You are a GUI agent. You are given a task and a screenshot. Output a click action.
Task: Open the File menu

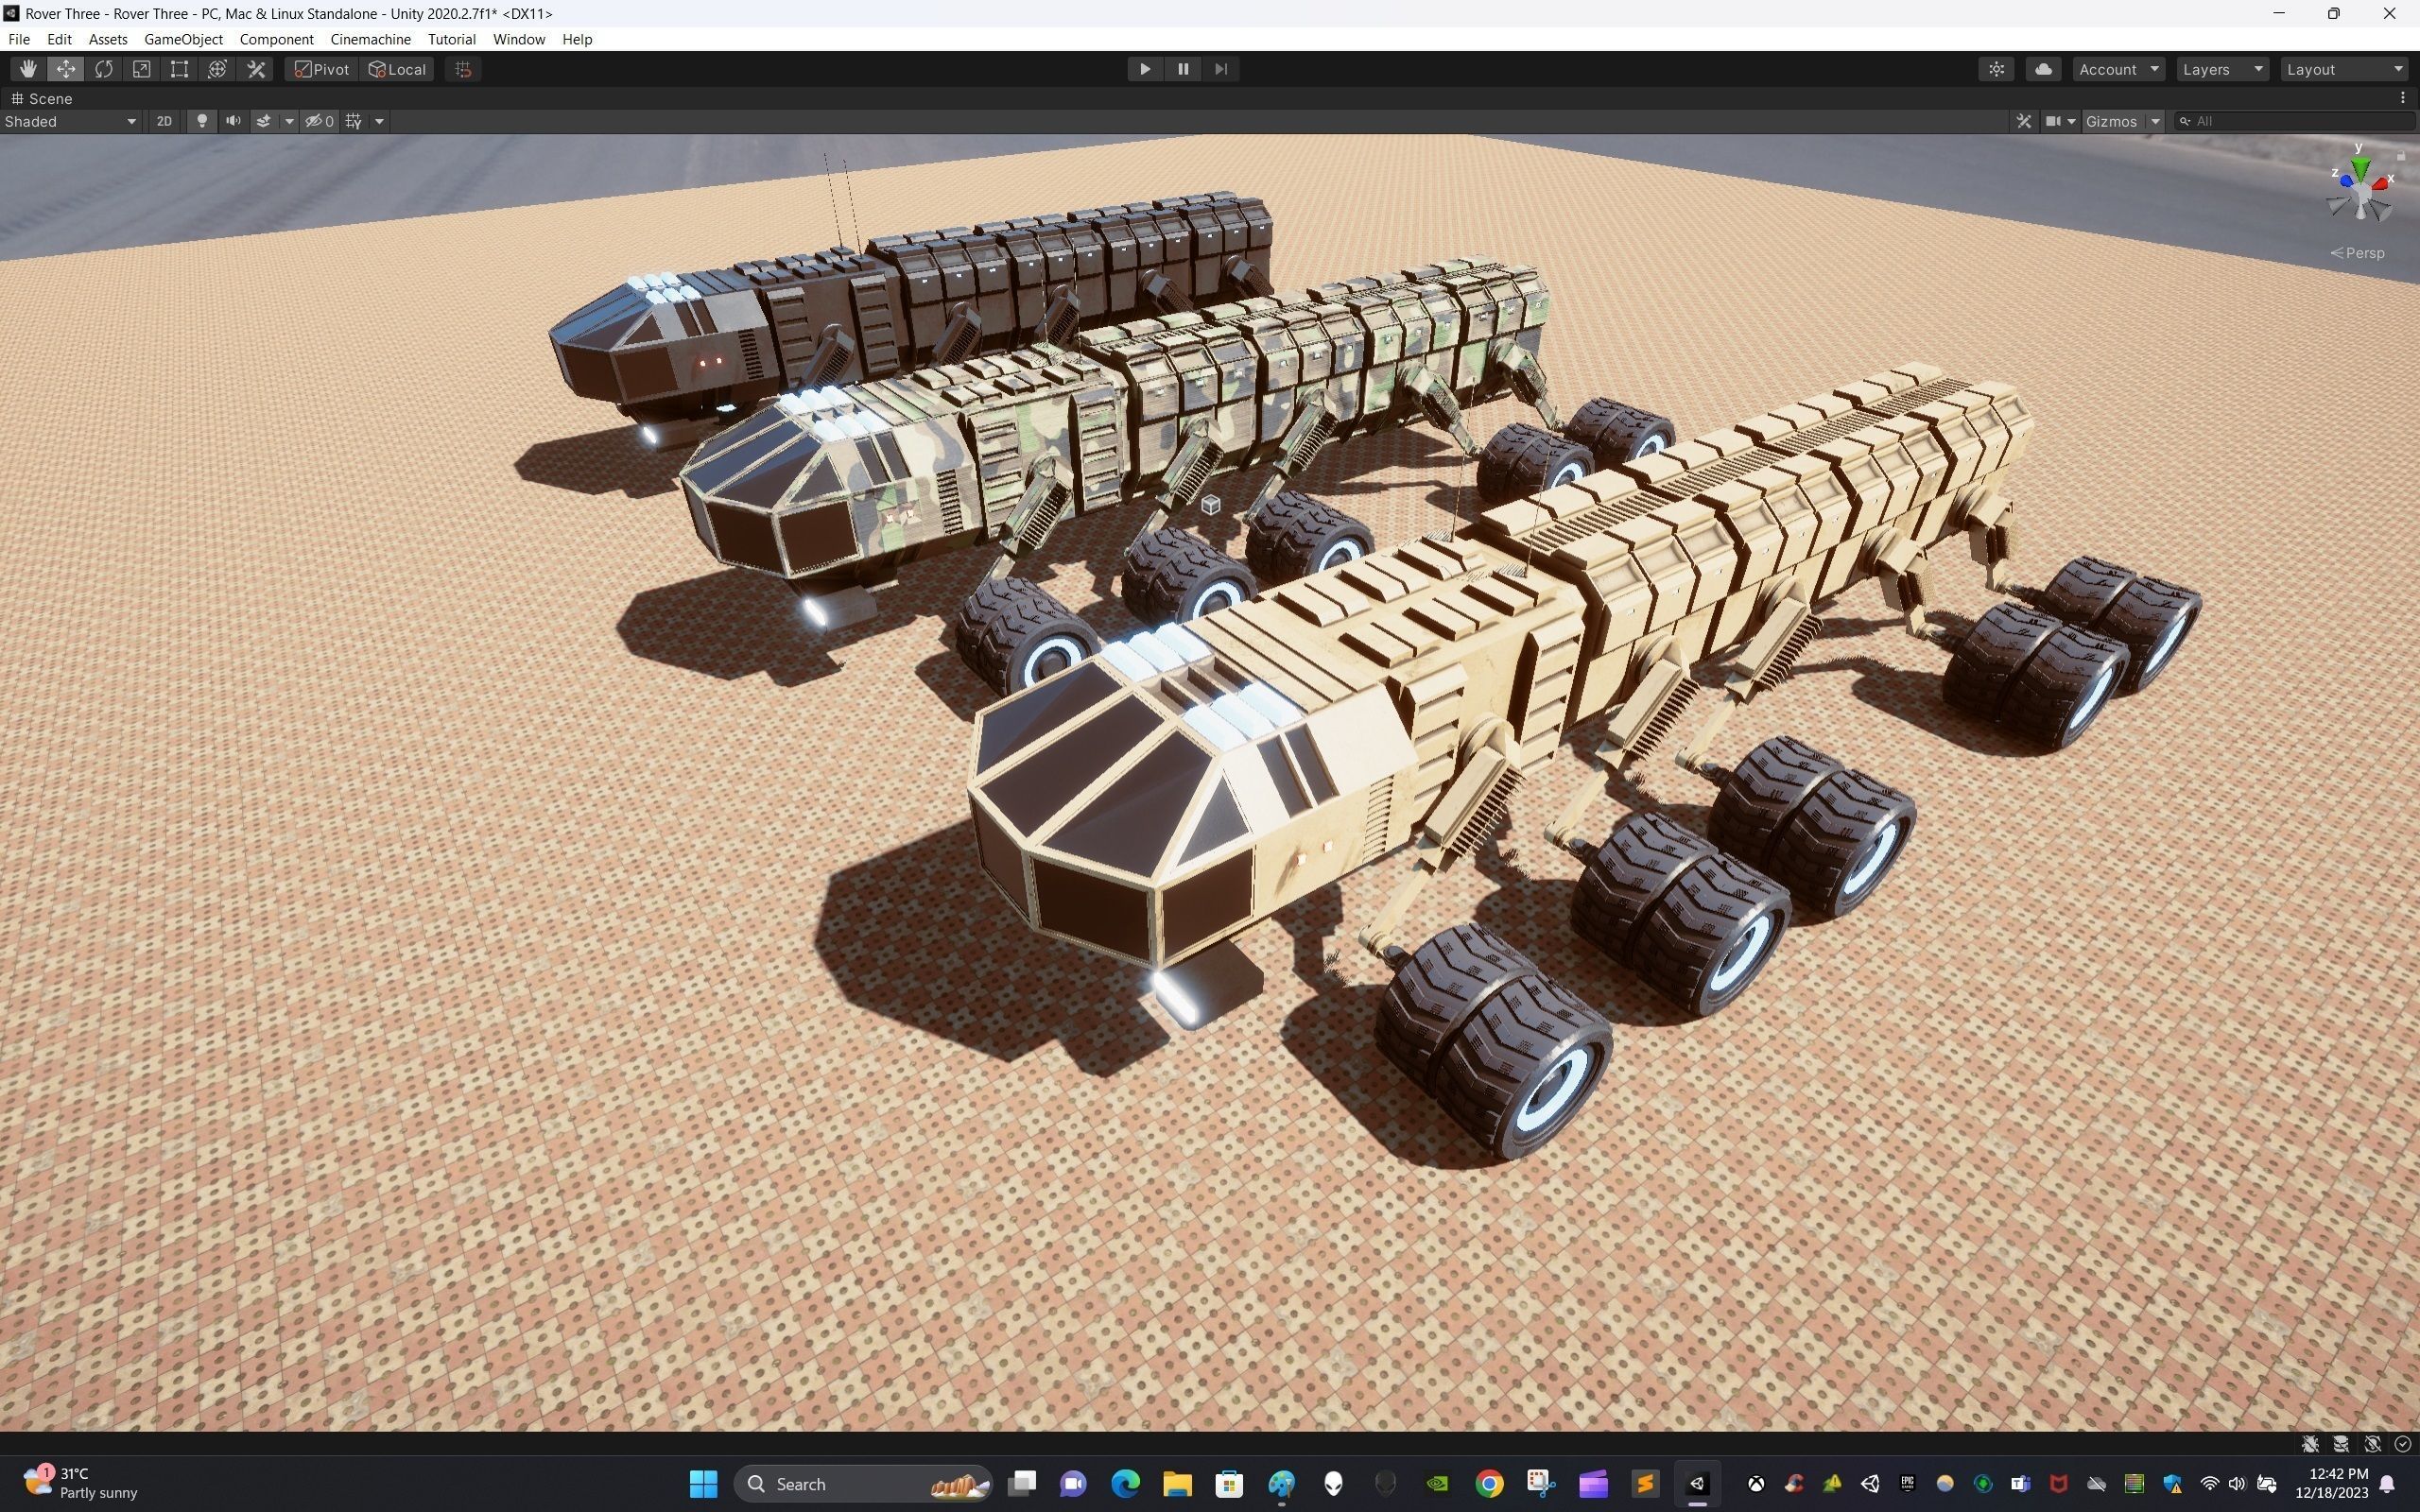[19, 39]
